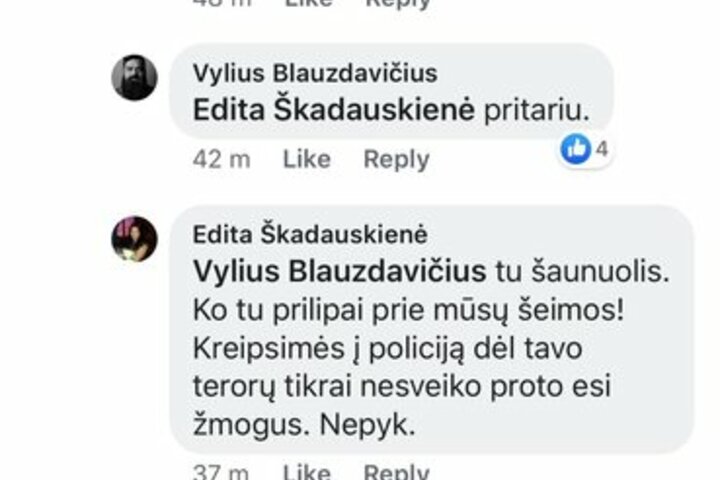
Task: Open mentioned name Edita Škadauskienė in comment
Action: pyautogui.click(x=333, y=110)
